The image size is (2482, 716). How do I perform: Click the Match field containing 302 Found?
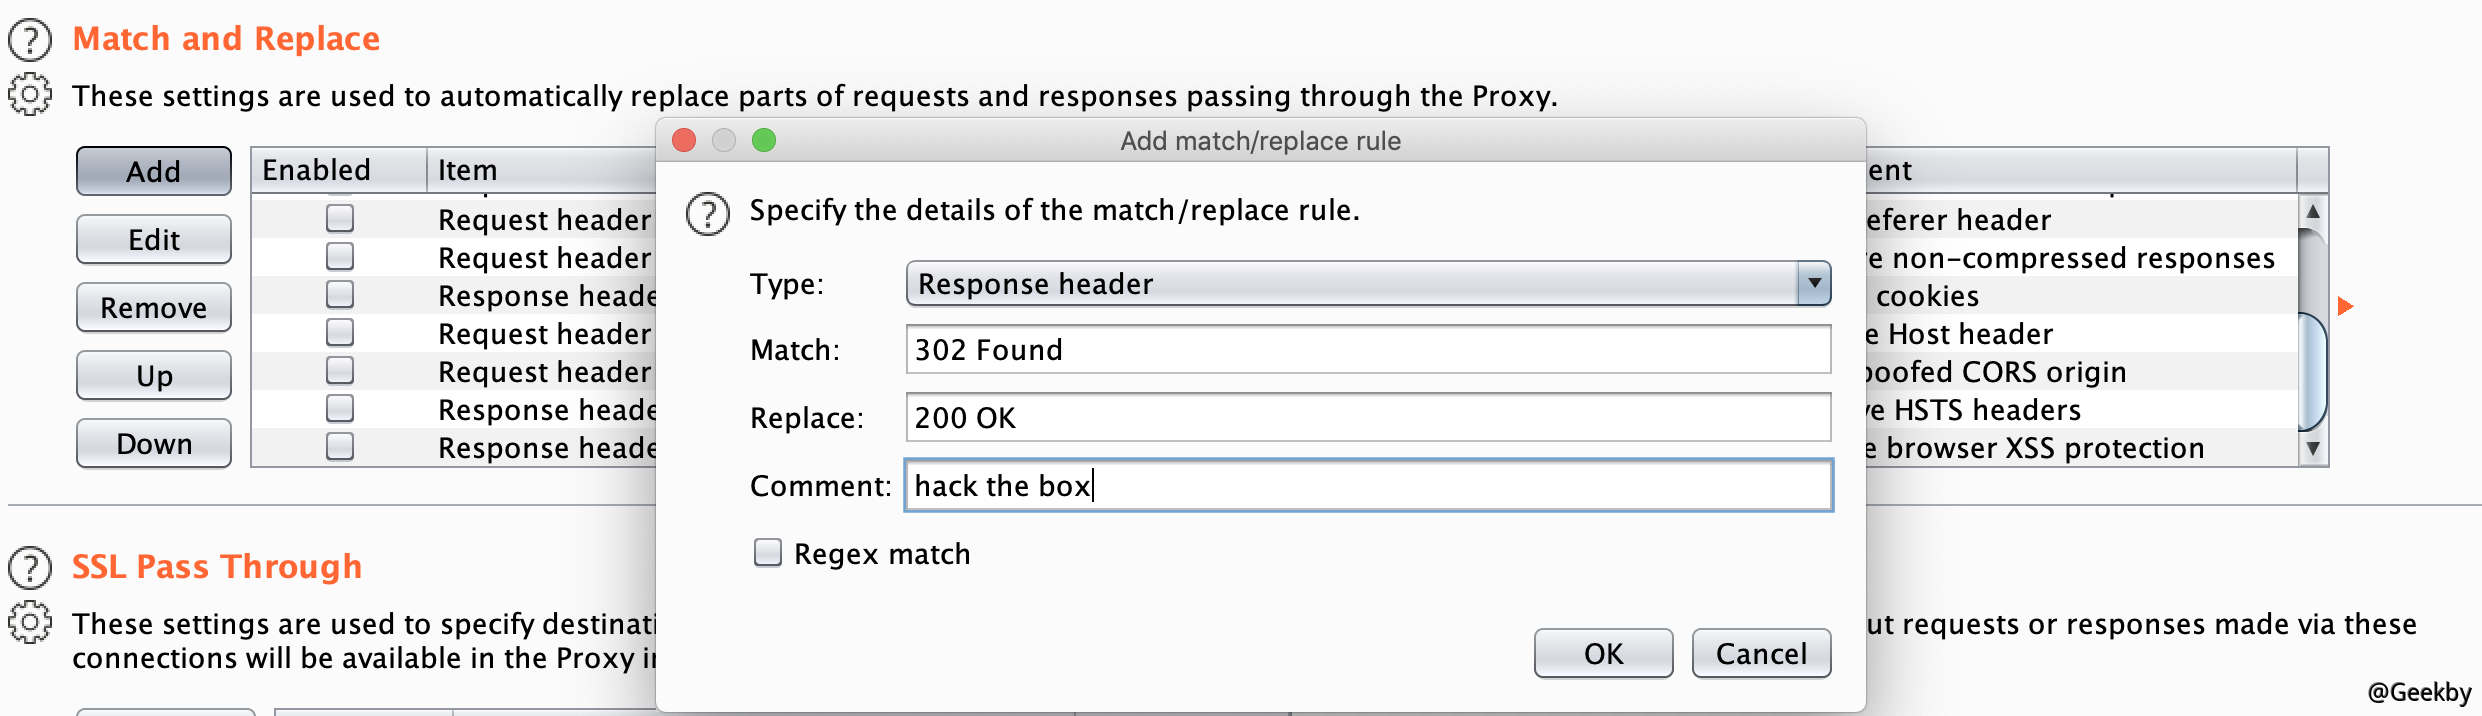coord(1368,350)
